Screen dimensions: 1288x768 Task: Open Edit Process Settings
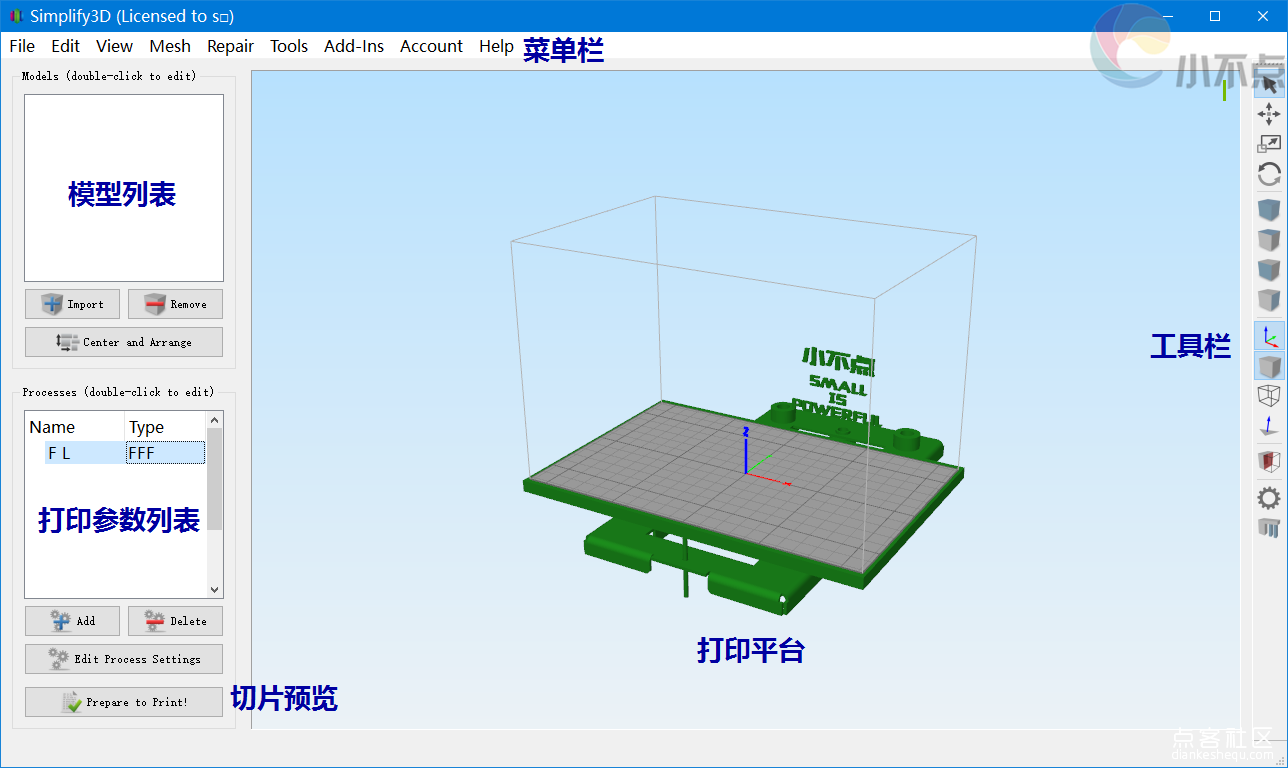pyautogui.click(x=124, y=659)
